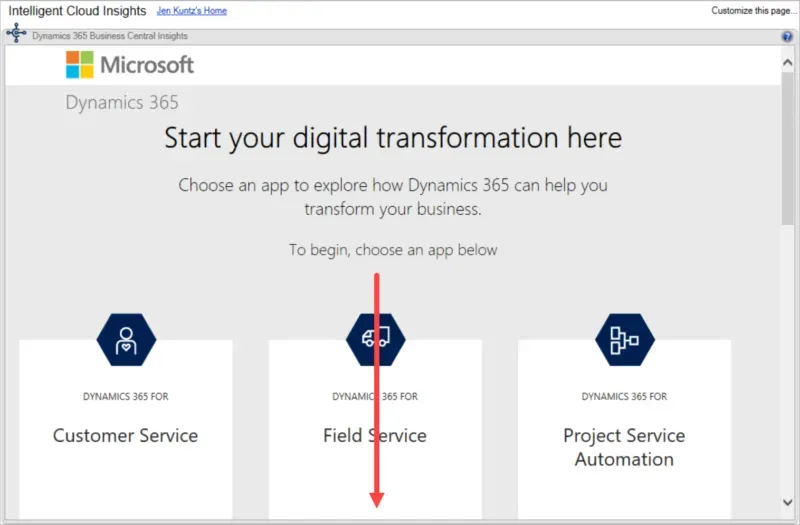The height and width of the screenshot is (525, 800).
Task: Click the scrollbar down arrow
Action: click(x=787, y=502)
